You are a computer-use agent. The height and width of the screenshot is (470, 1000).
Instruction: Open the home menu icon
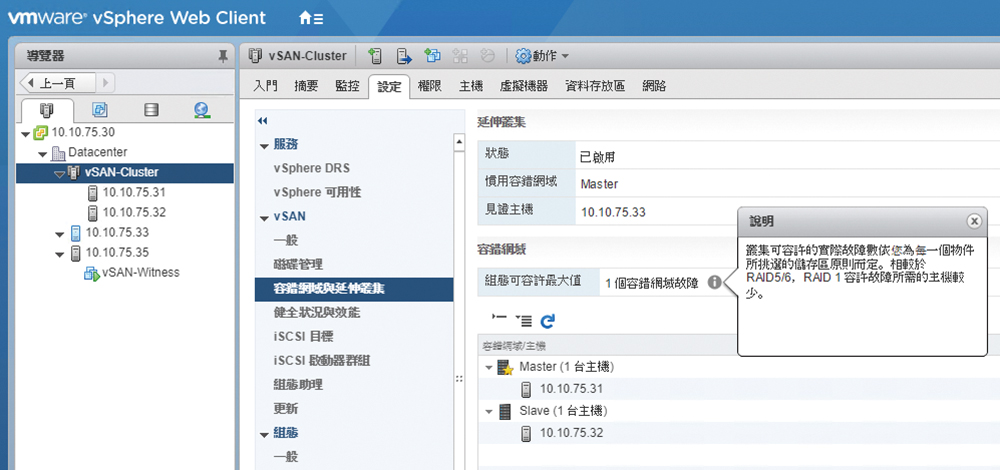tap(311, 18)
